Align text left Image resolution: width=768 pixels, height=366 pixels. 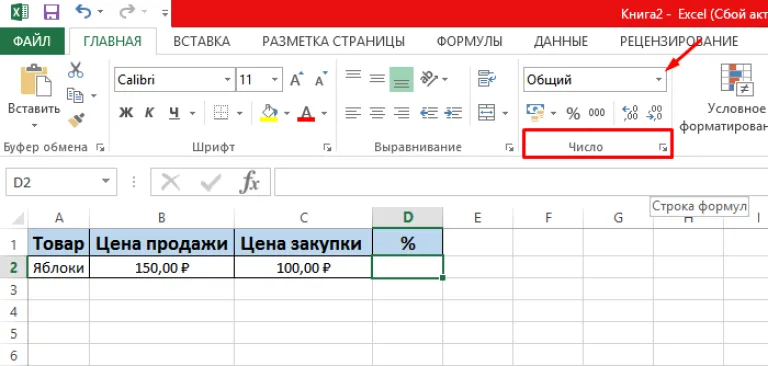coord(353,113)
